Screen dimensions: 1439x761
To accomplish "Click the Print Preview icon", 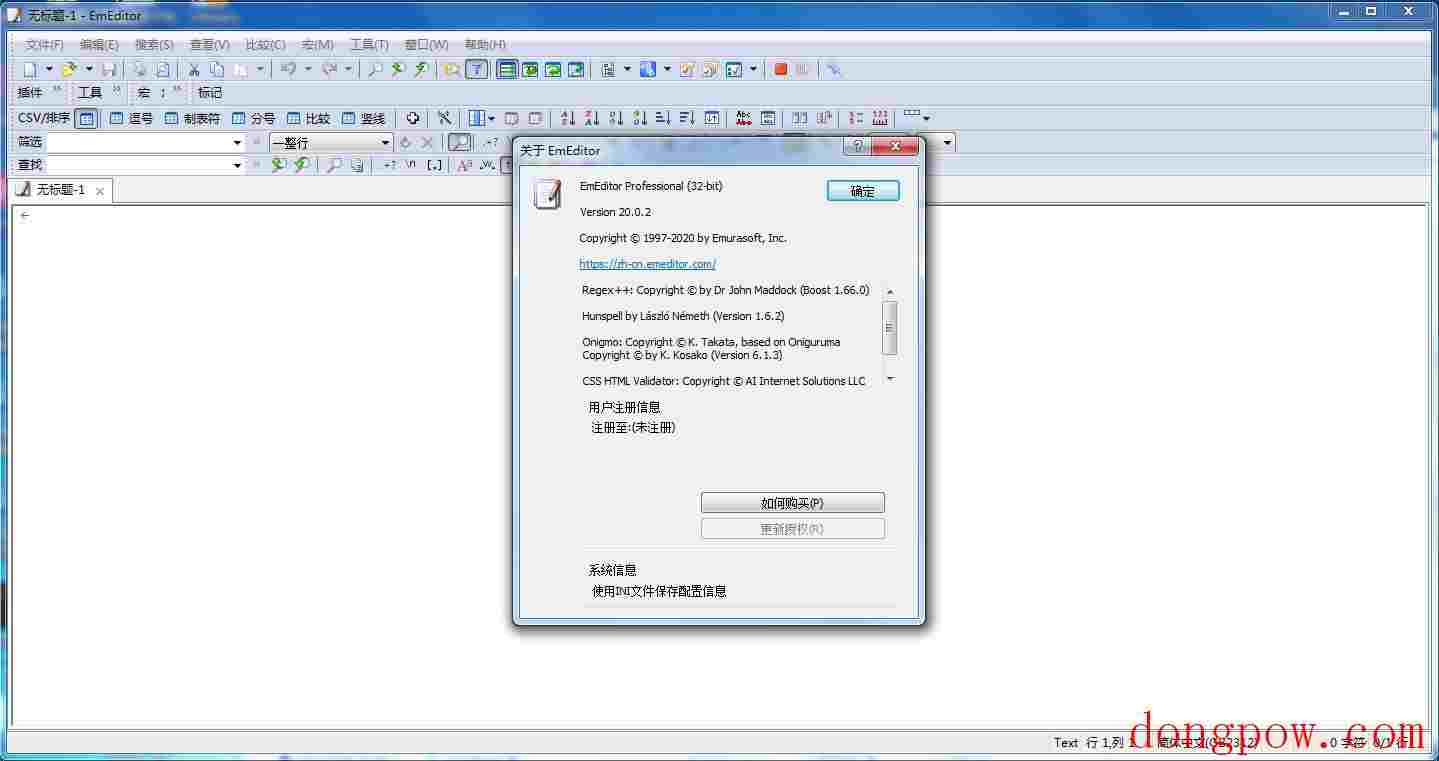I will [x=162, y=69].
